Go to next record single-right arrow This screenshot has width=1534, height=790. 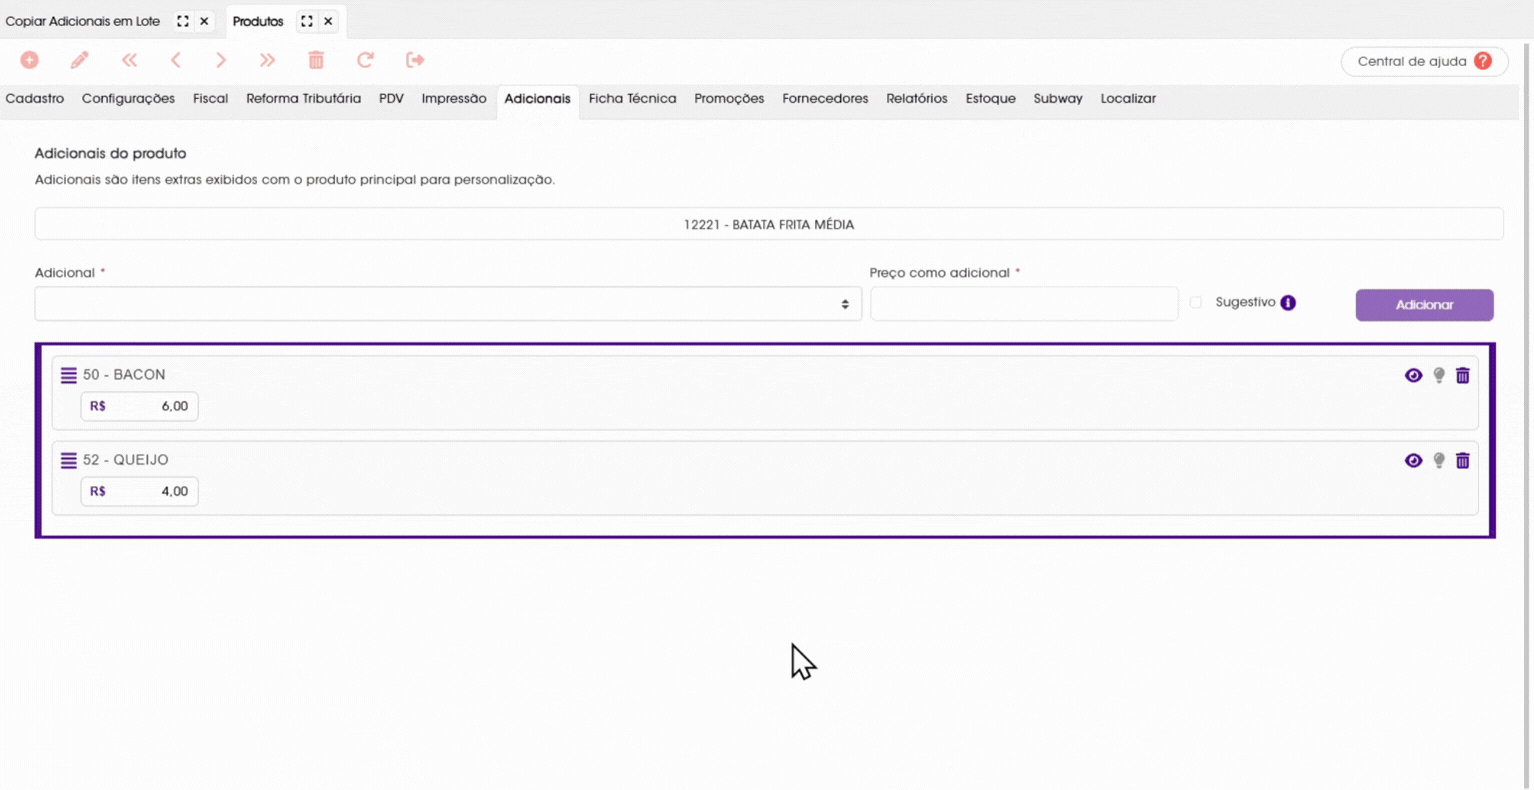221,60
